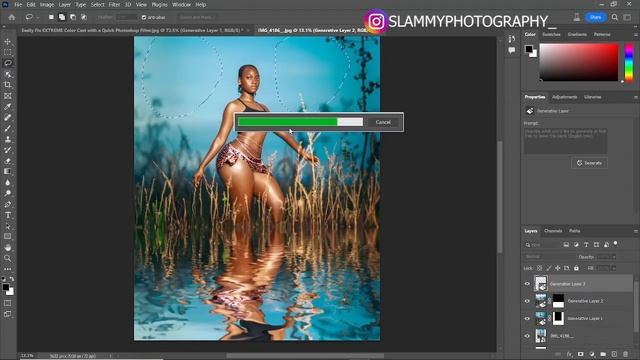The image size is (640, 360).
Task: Select the Brush tool
Action: (x=8, y=128)
